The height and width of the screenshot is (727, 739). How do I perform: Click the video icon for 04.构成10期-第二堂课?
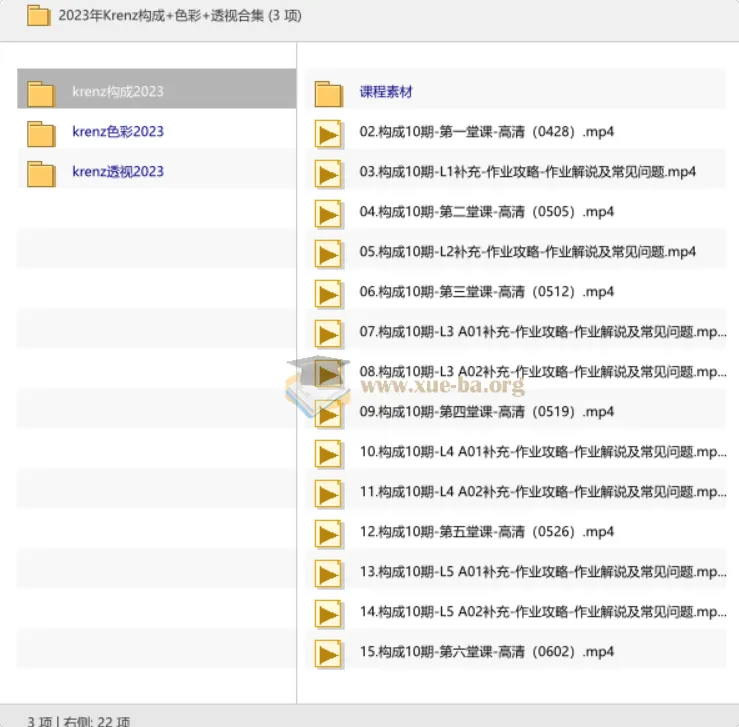click(x=328, y=214)
